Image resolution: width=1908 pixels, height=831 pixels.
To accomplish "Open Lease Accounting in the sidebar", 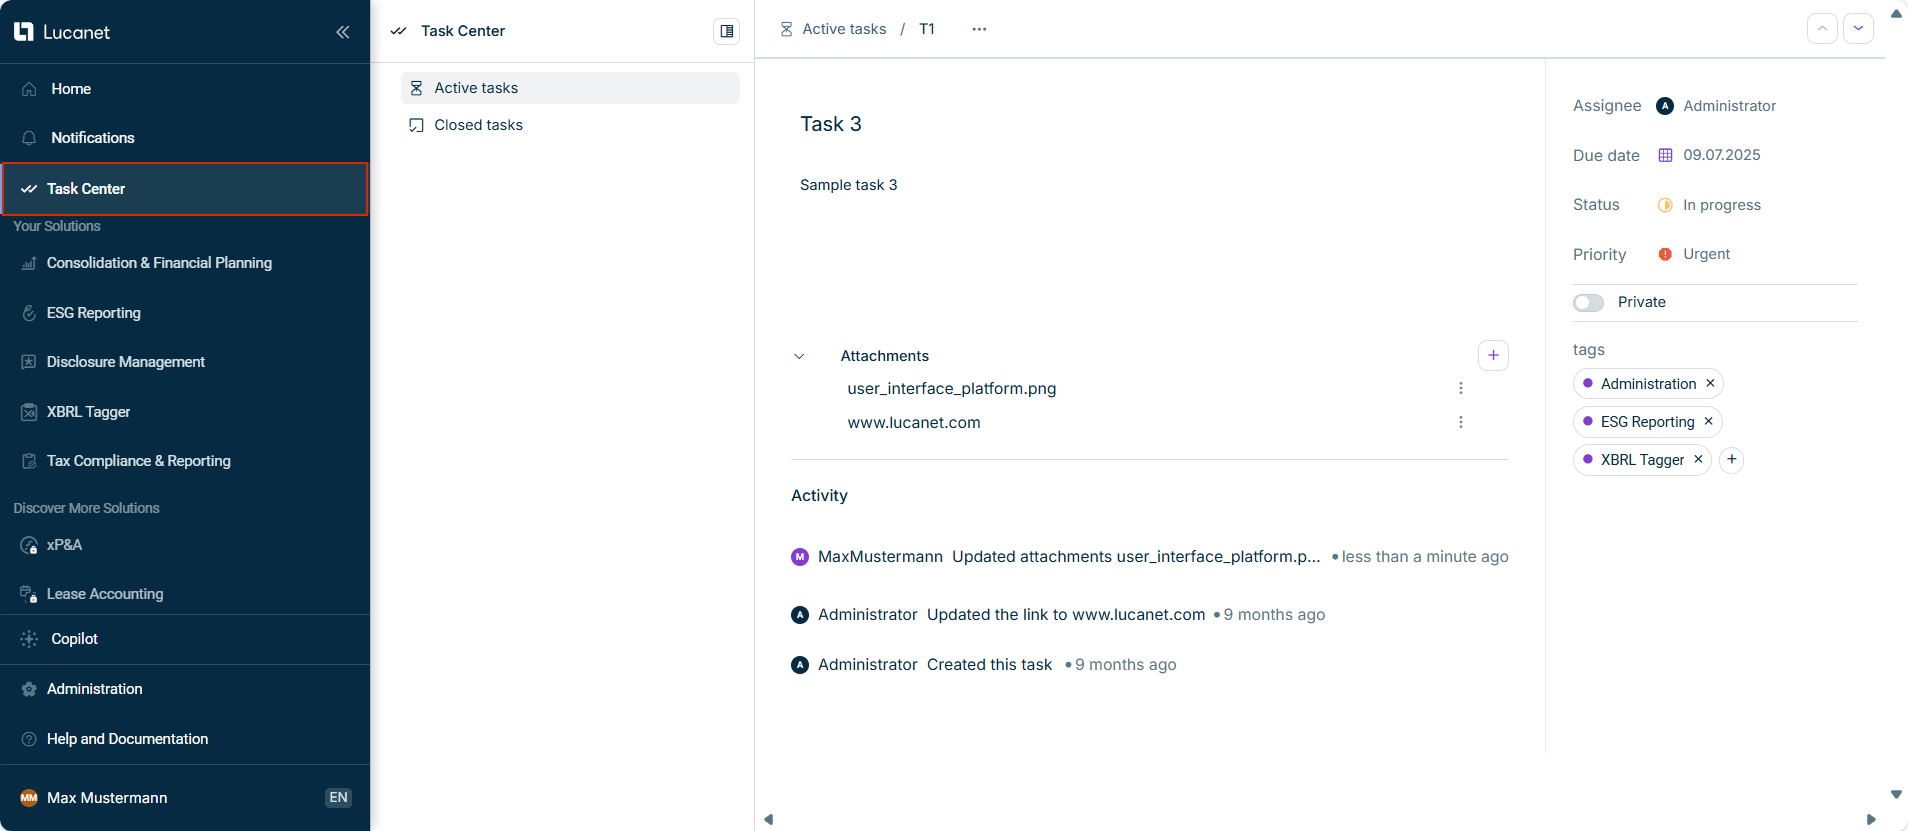I will 185,594.
